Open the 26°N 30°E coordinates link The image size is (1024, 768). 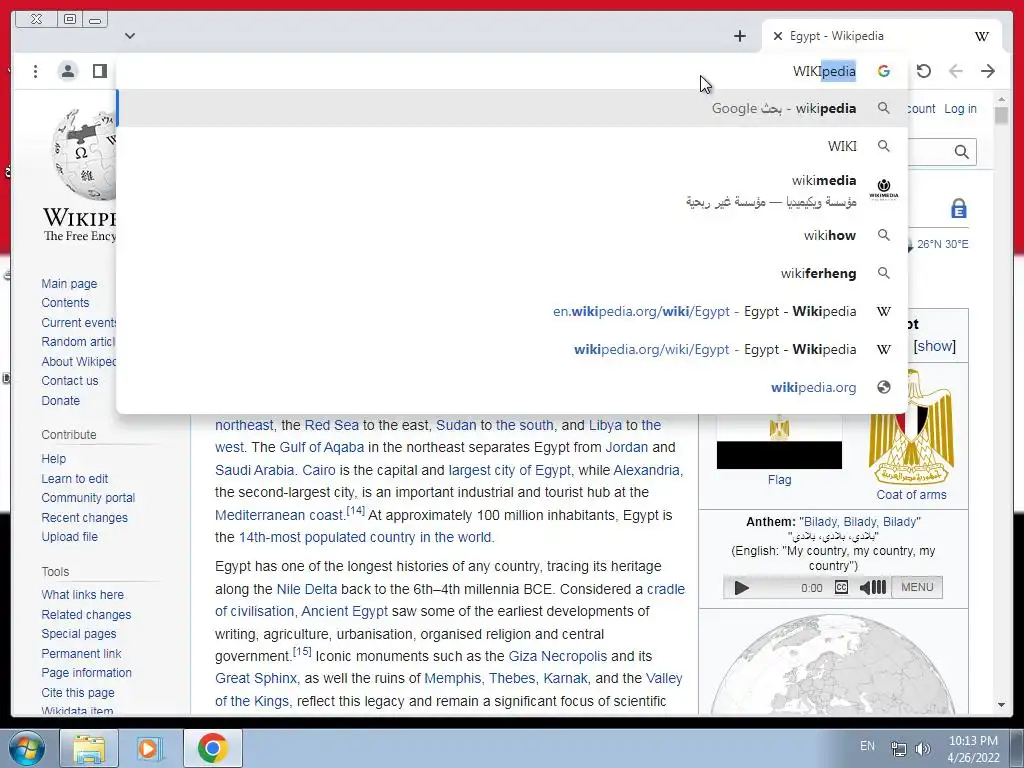pyautogui.click(x=942, y=244)
